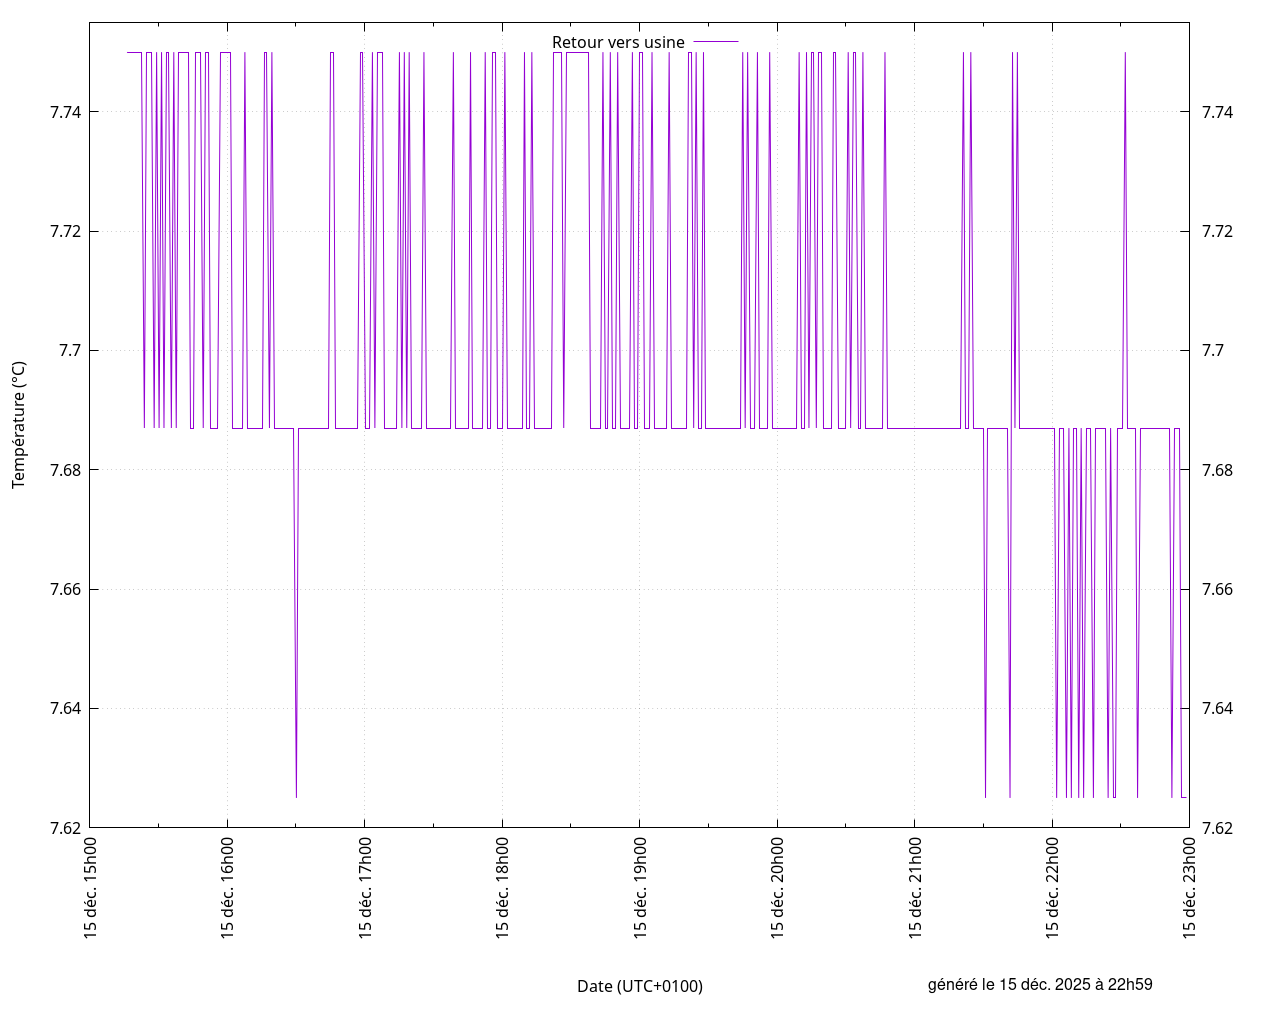
Task: Click the "15 déc. 16h00" time label
Action: point(227,887)
